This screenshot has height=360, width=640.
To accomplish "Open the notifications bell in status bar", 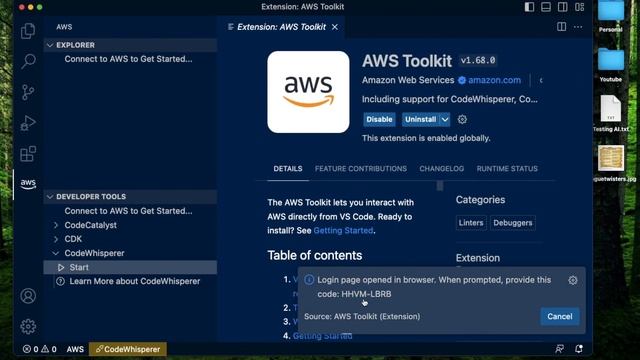I will pyautogui.click(x=579, y=349).
